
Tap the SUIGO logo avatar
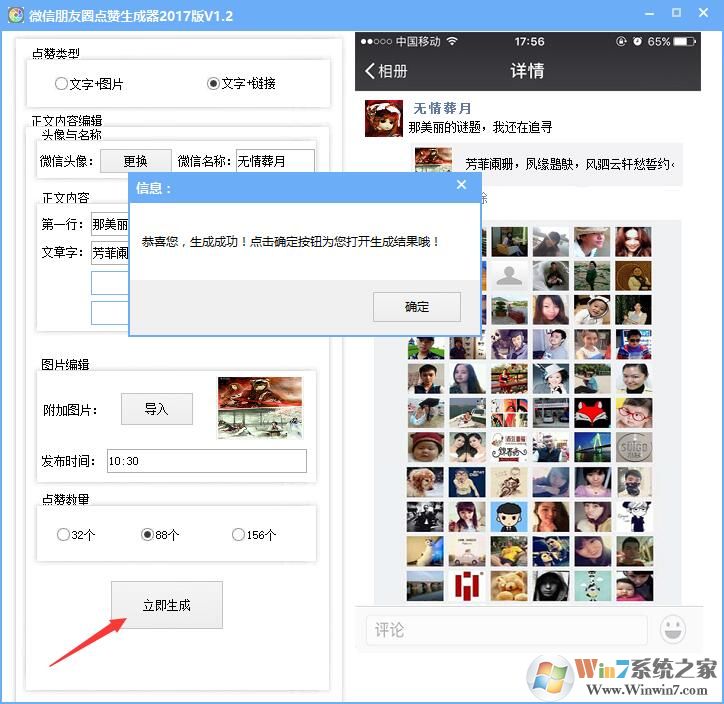(634, 447)
